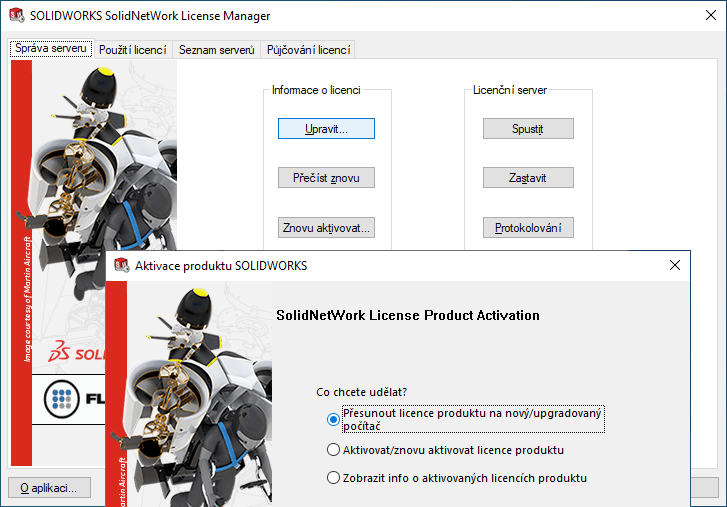Open the Správa serveru tab
727x507 pixels.
(x=51, y=48)
